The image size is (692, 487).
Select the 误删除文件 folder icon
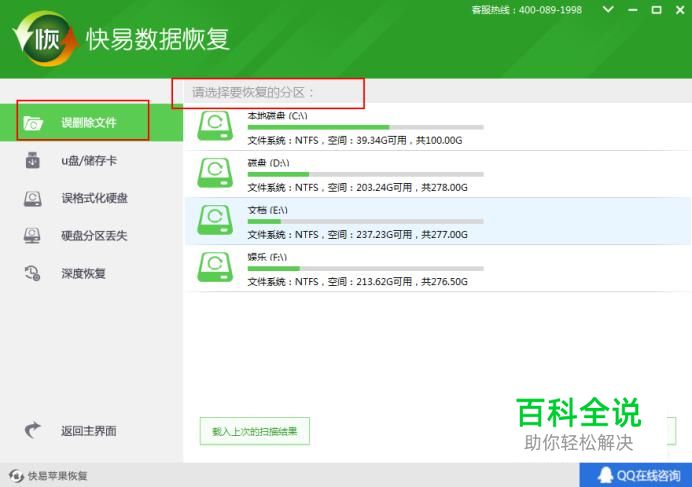33,123
